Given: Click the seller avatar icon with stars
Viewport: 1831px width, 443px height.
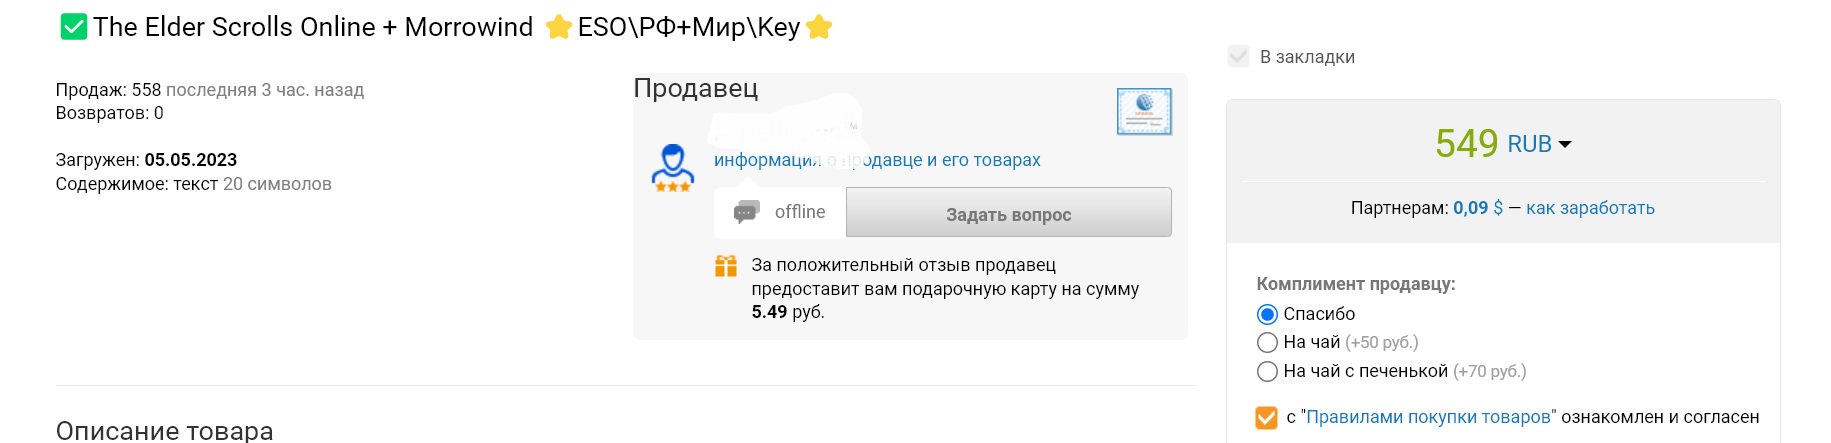Looking at the screenshot, I should click(x=672, y=168).
